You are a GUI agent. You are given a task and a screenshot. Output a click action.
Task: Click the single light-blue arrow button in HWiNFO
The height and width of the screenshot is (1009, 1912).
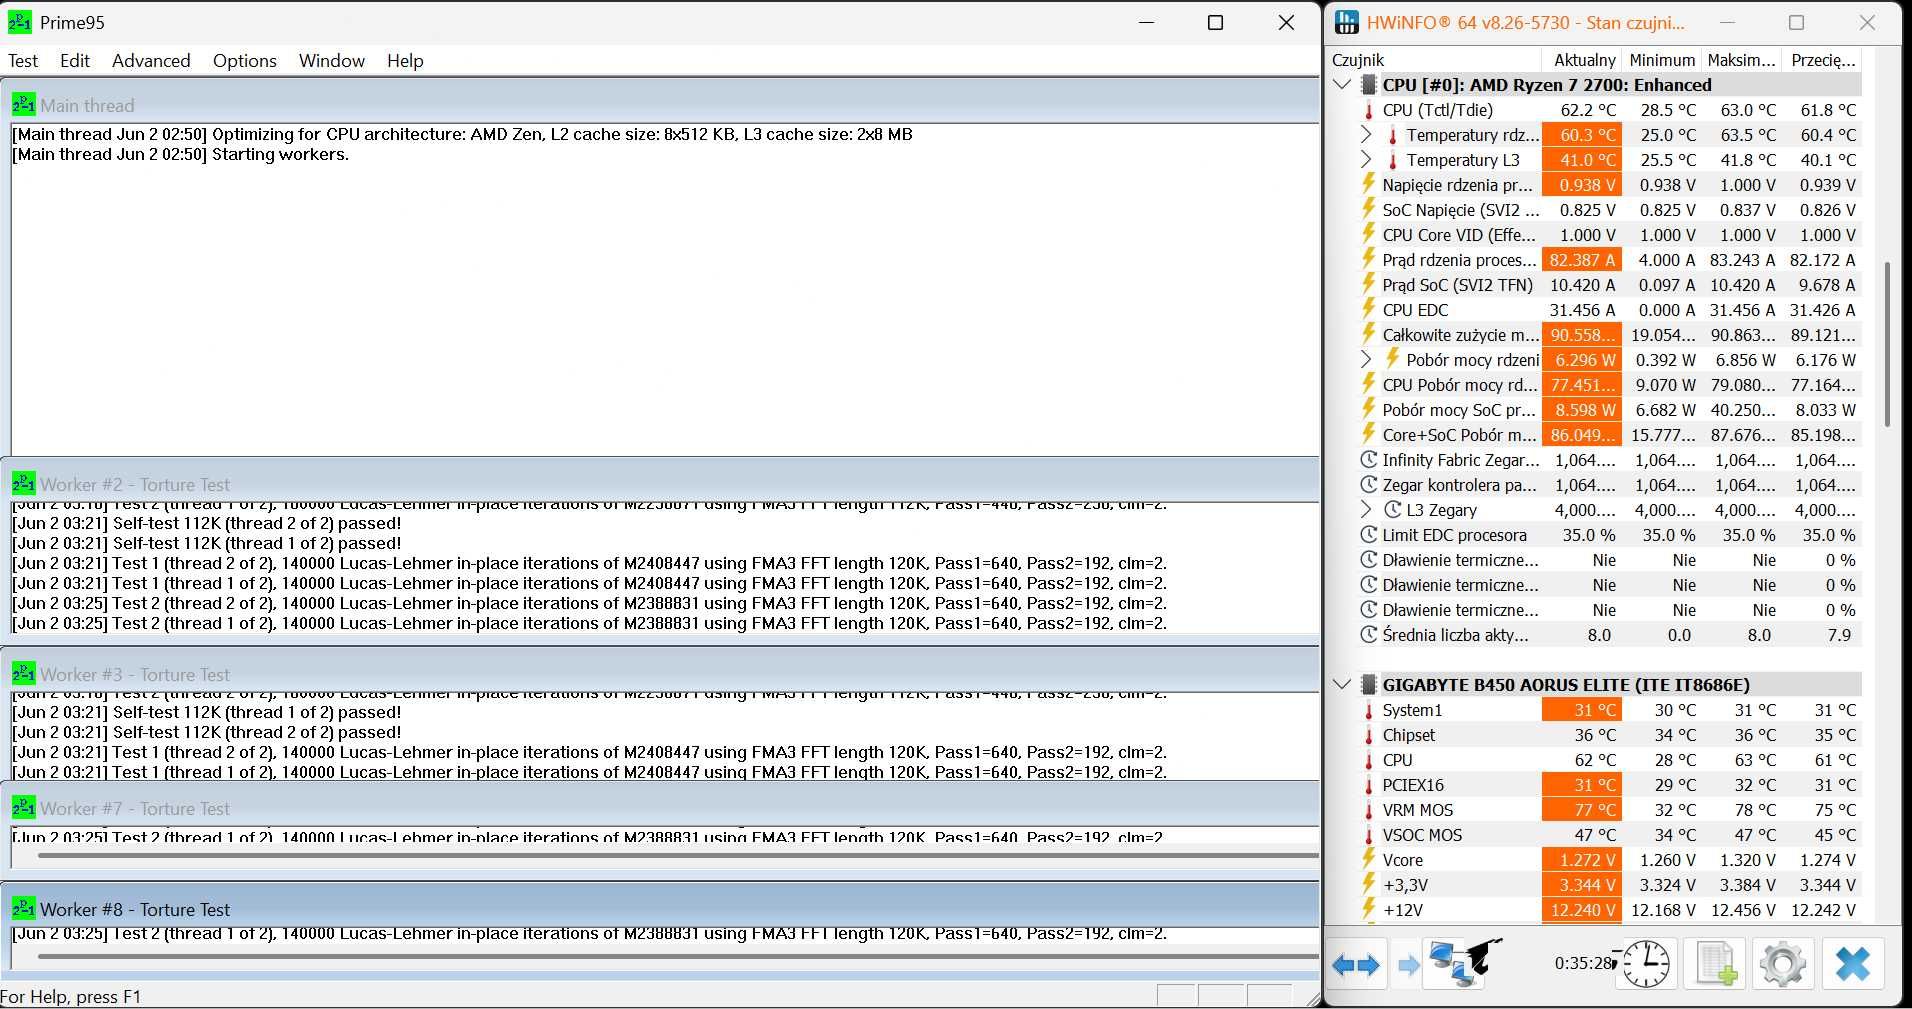(1408, 965)
